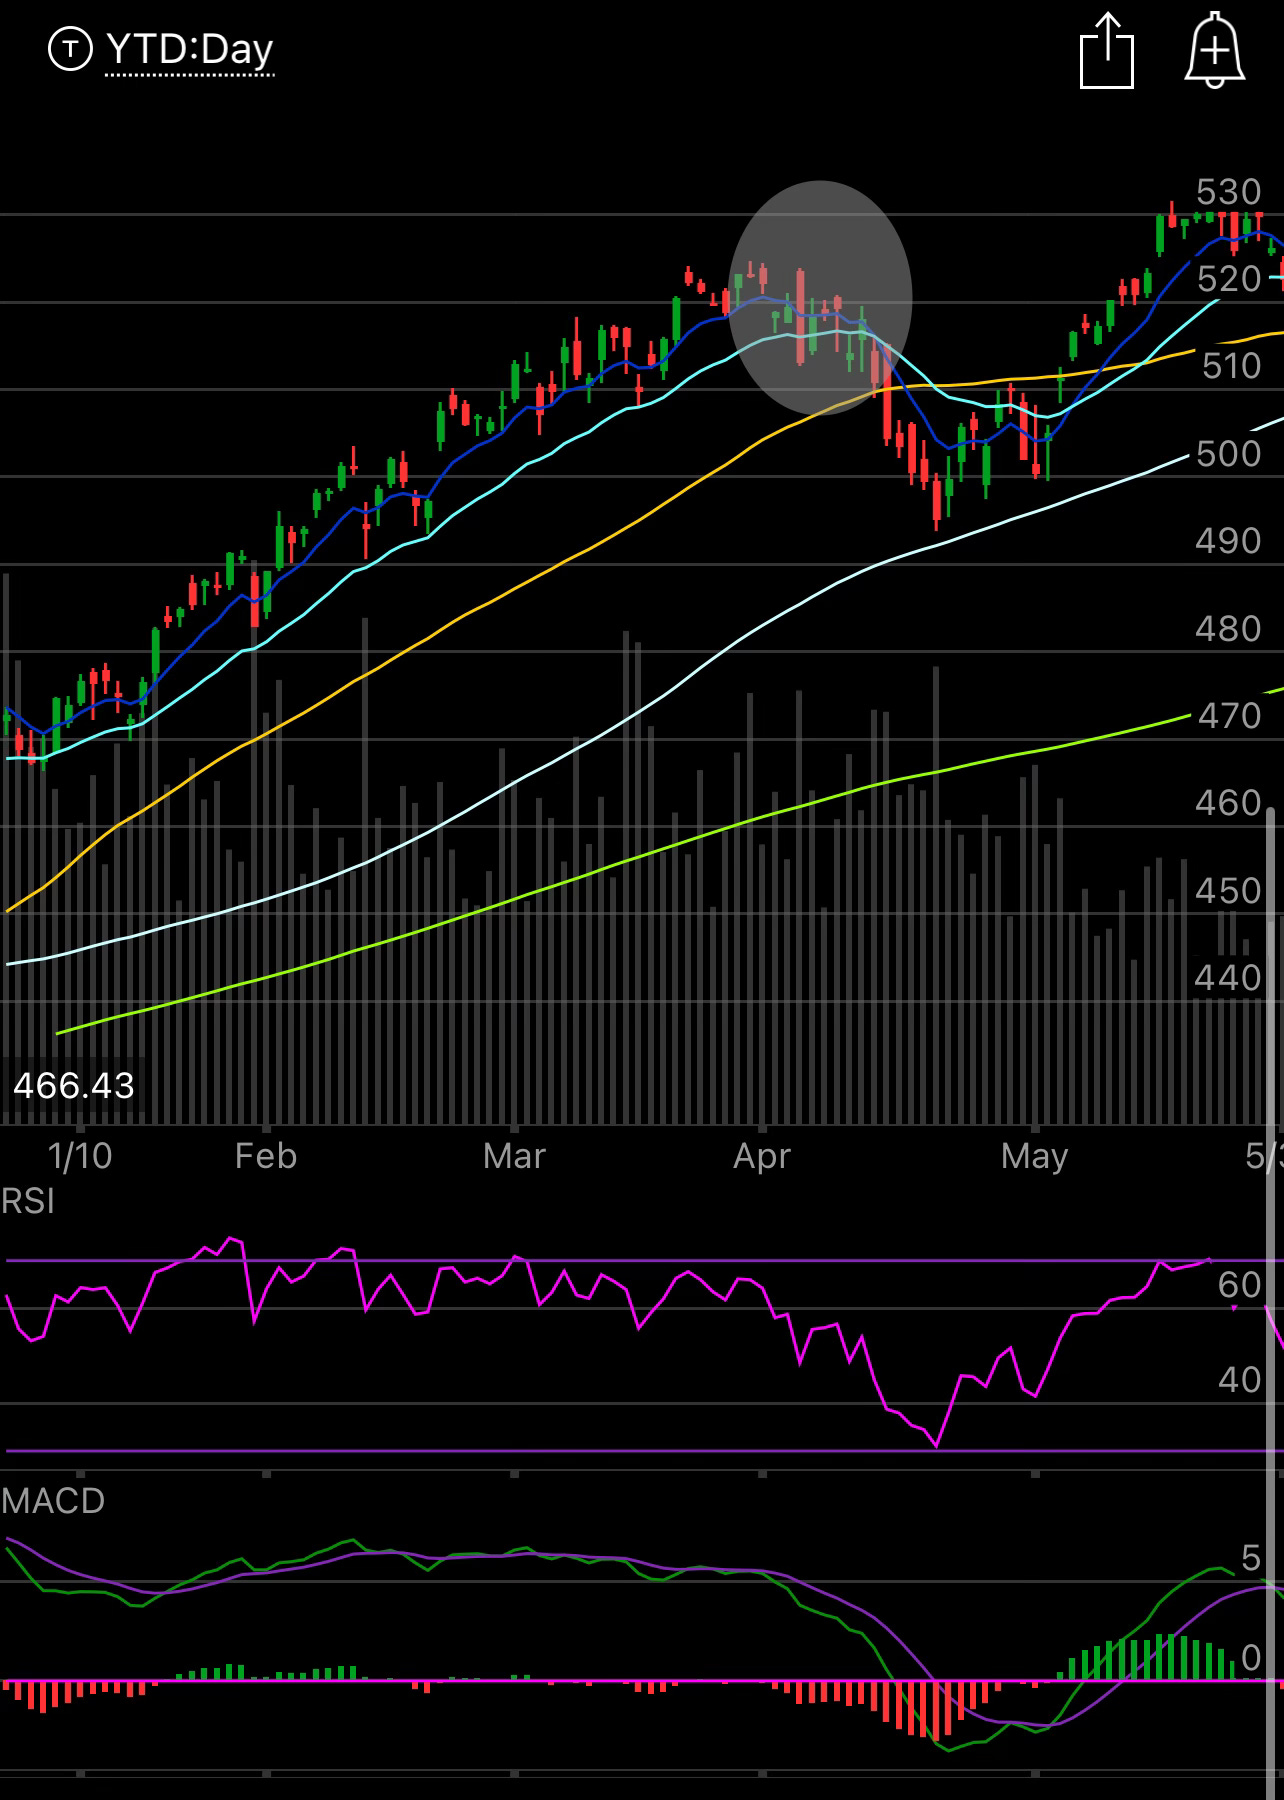Open the share/export icon

coord(1107,50)
